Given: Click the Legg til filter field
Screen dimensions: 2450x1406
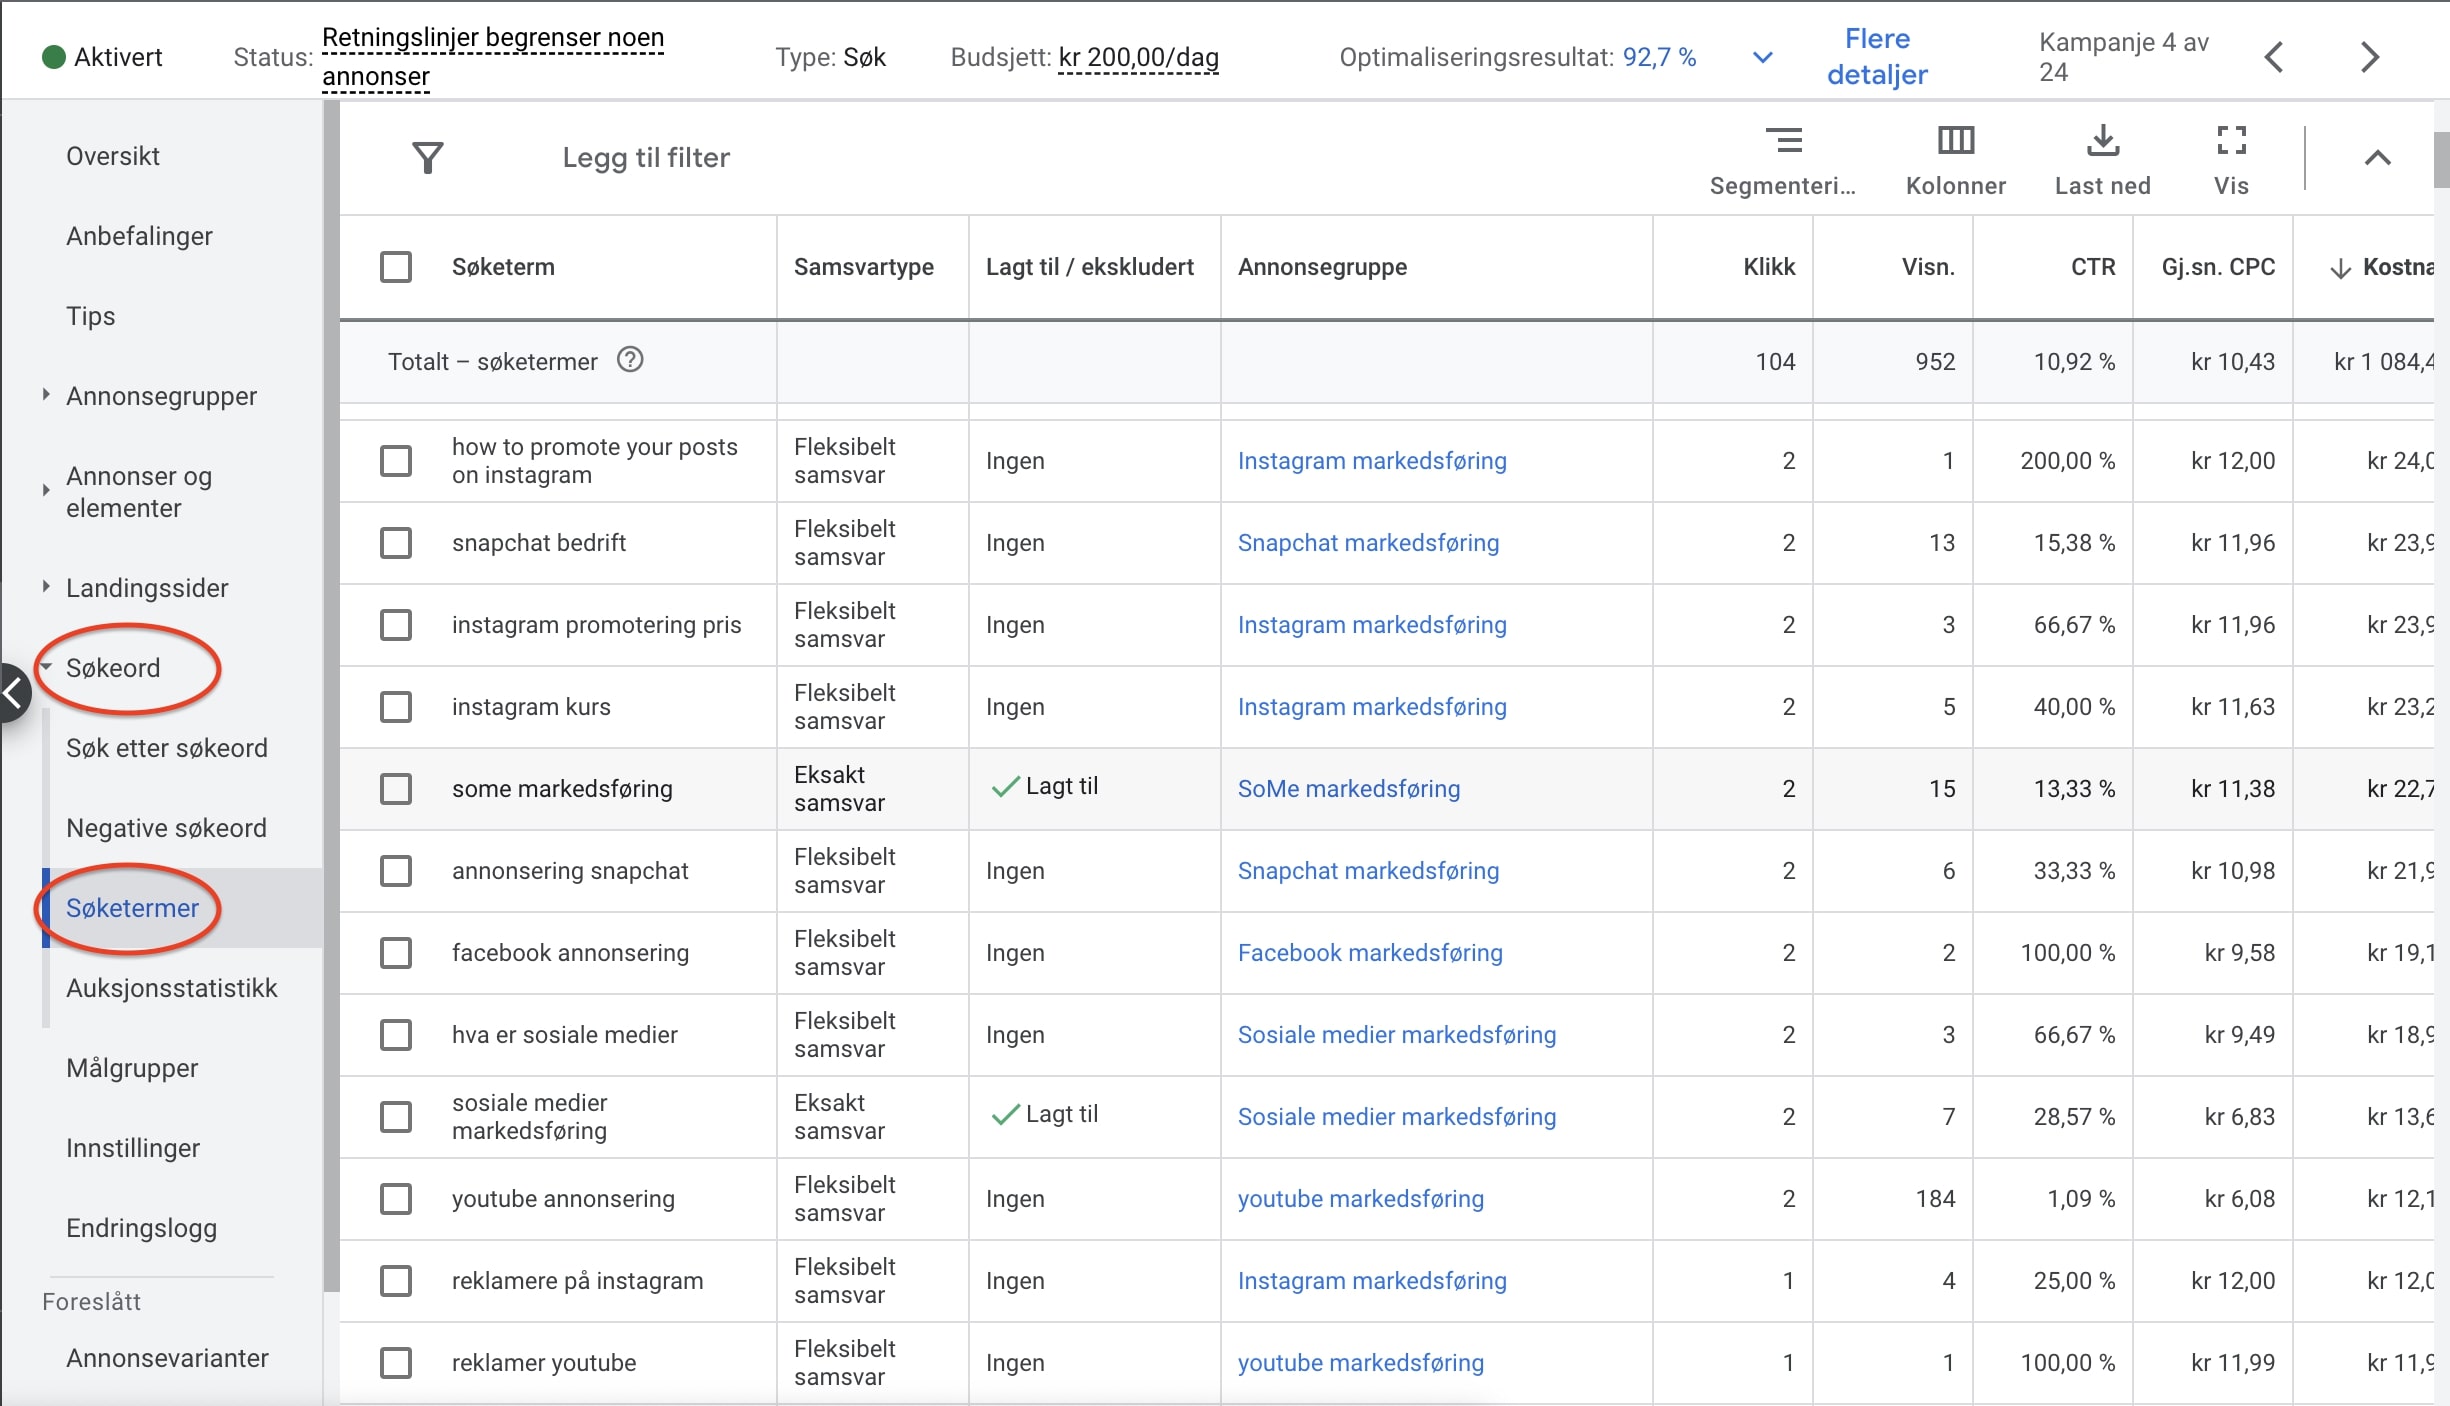Looking at the screenshot, I should tap(646, 158).
